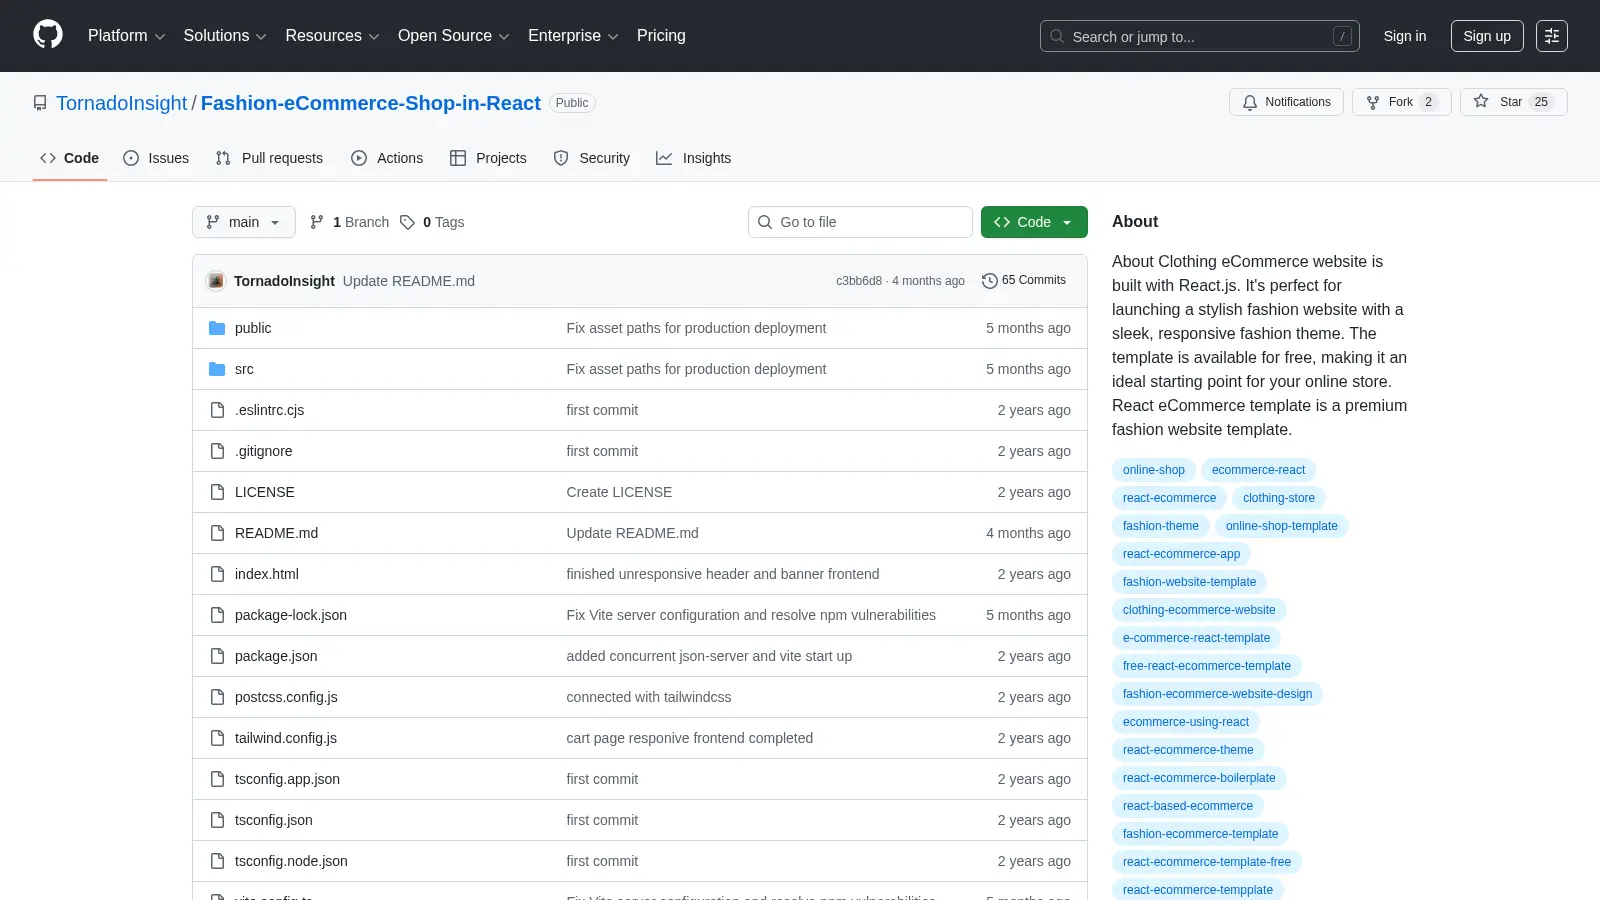1600x900 pixels.
Task: Click the .eslintrc.cjs file icon
Action: coord(217,410)
